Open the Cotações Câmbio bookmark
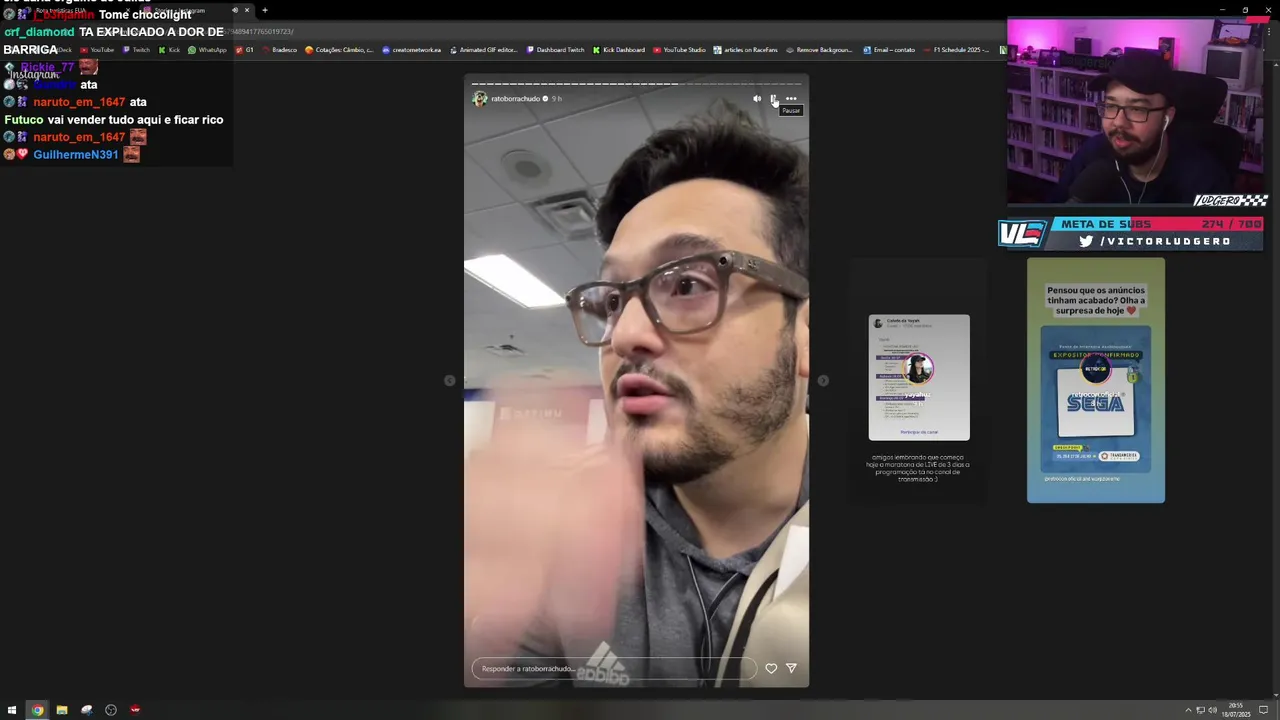The image size is (1280, 720). pyautogui.click(x=340, y=50)
